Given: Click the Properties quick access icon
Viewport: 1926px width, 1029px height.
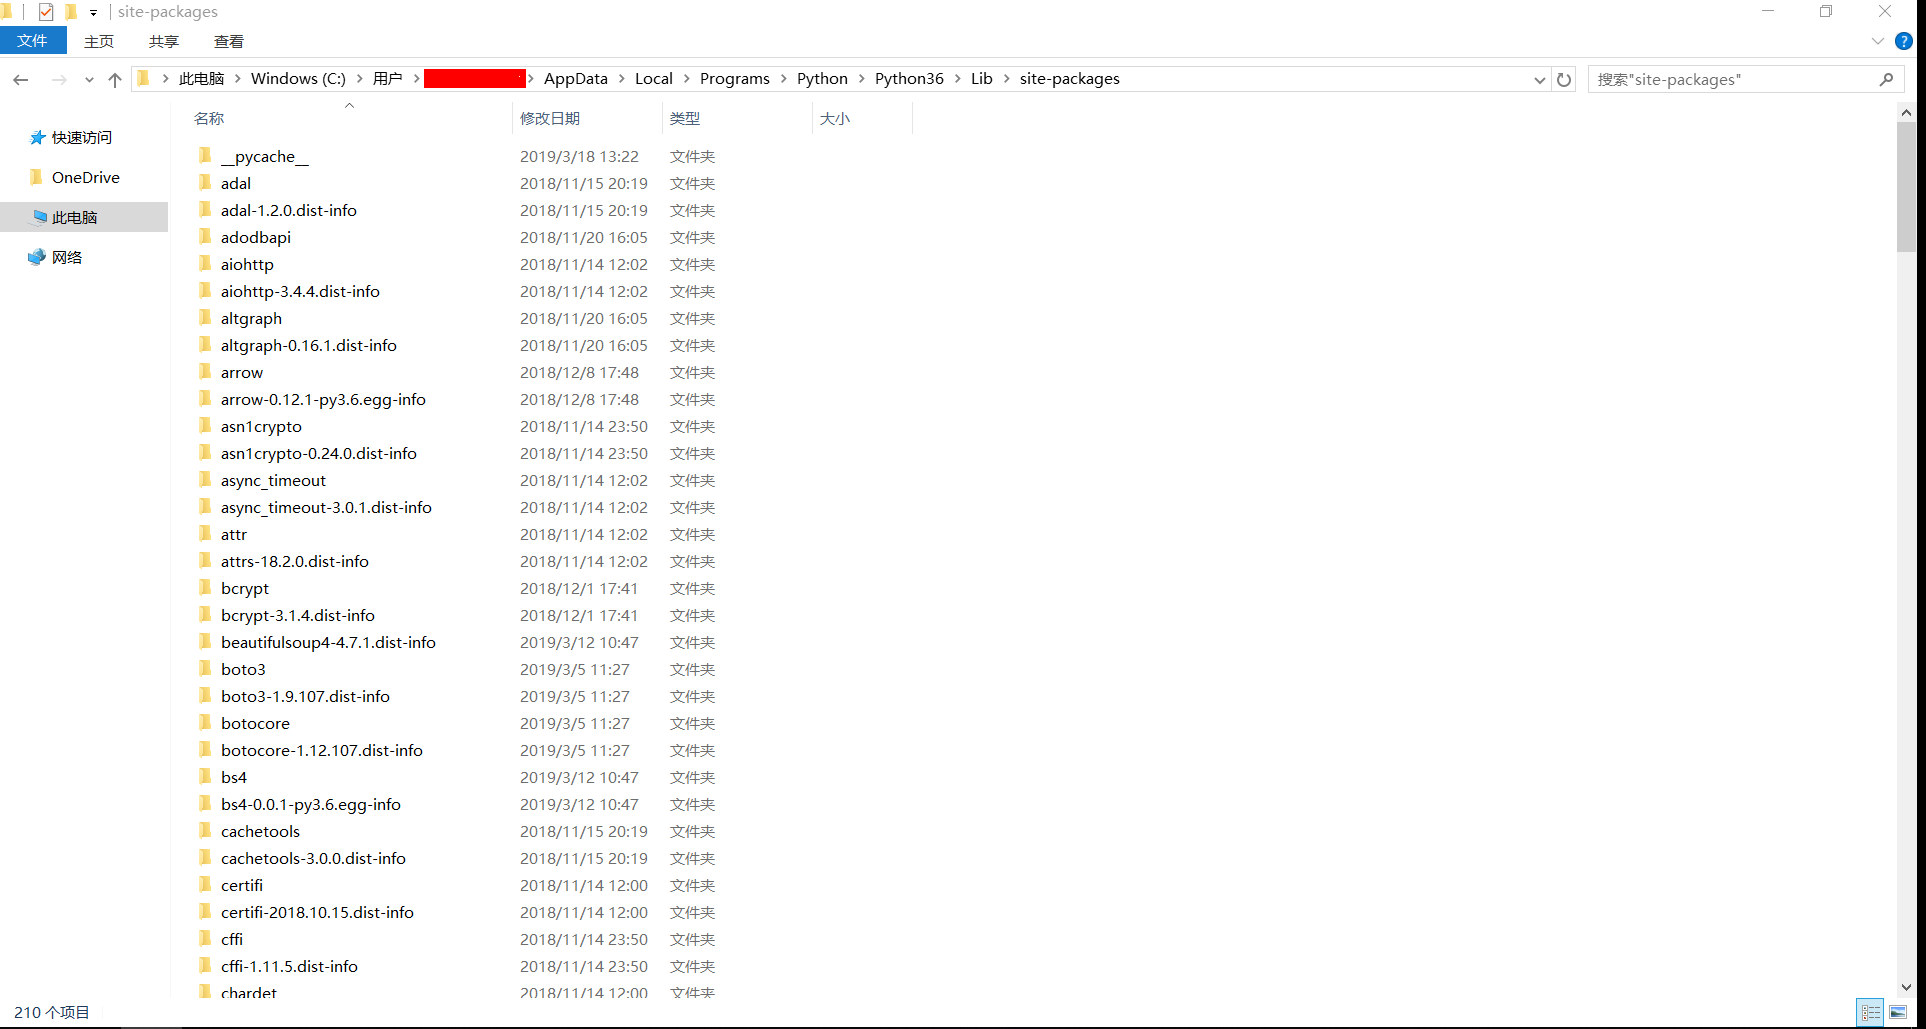Looking at the screenshot, I should point(46,12).
